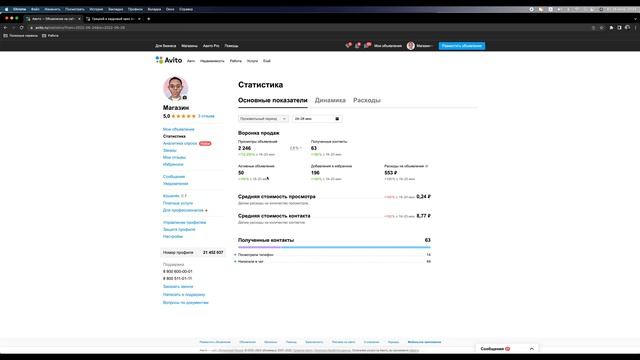Open the browser extensions puzzle icon

tap(611, 28)
